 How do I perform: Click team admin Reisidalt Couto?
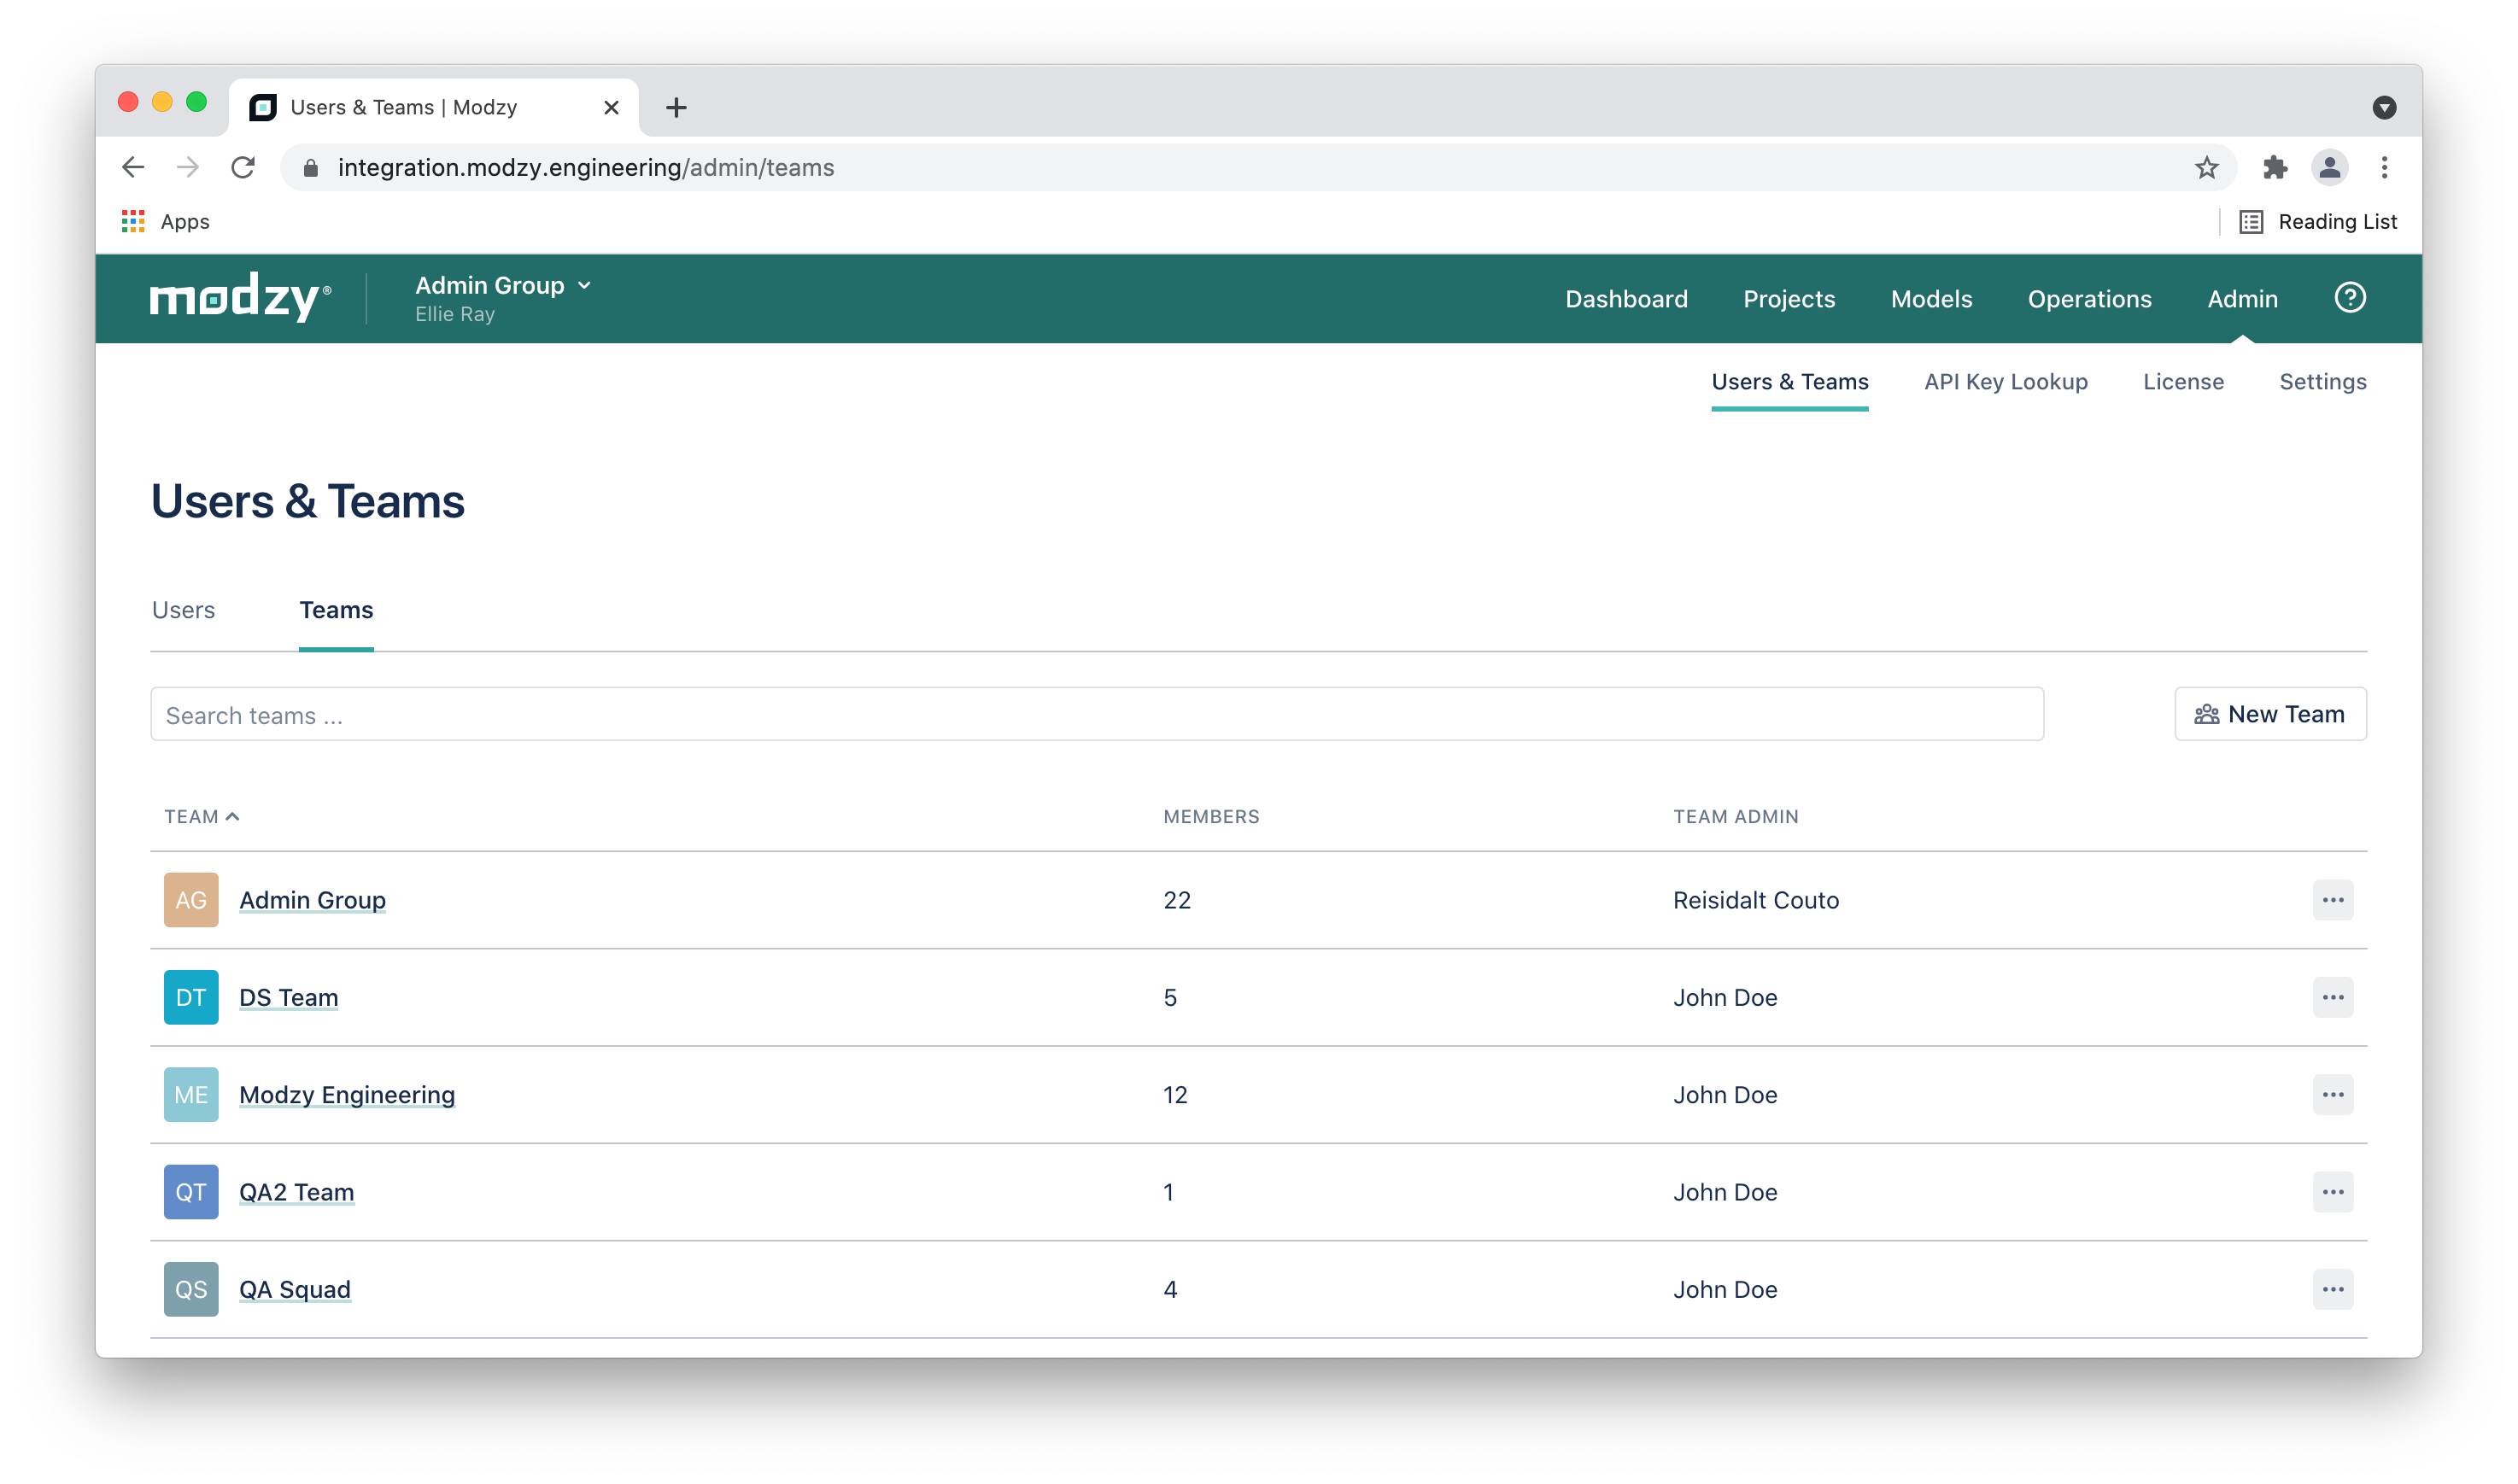(x=1755, y=900)
